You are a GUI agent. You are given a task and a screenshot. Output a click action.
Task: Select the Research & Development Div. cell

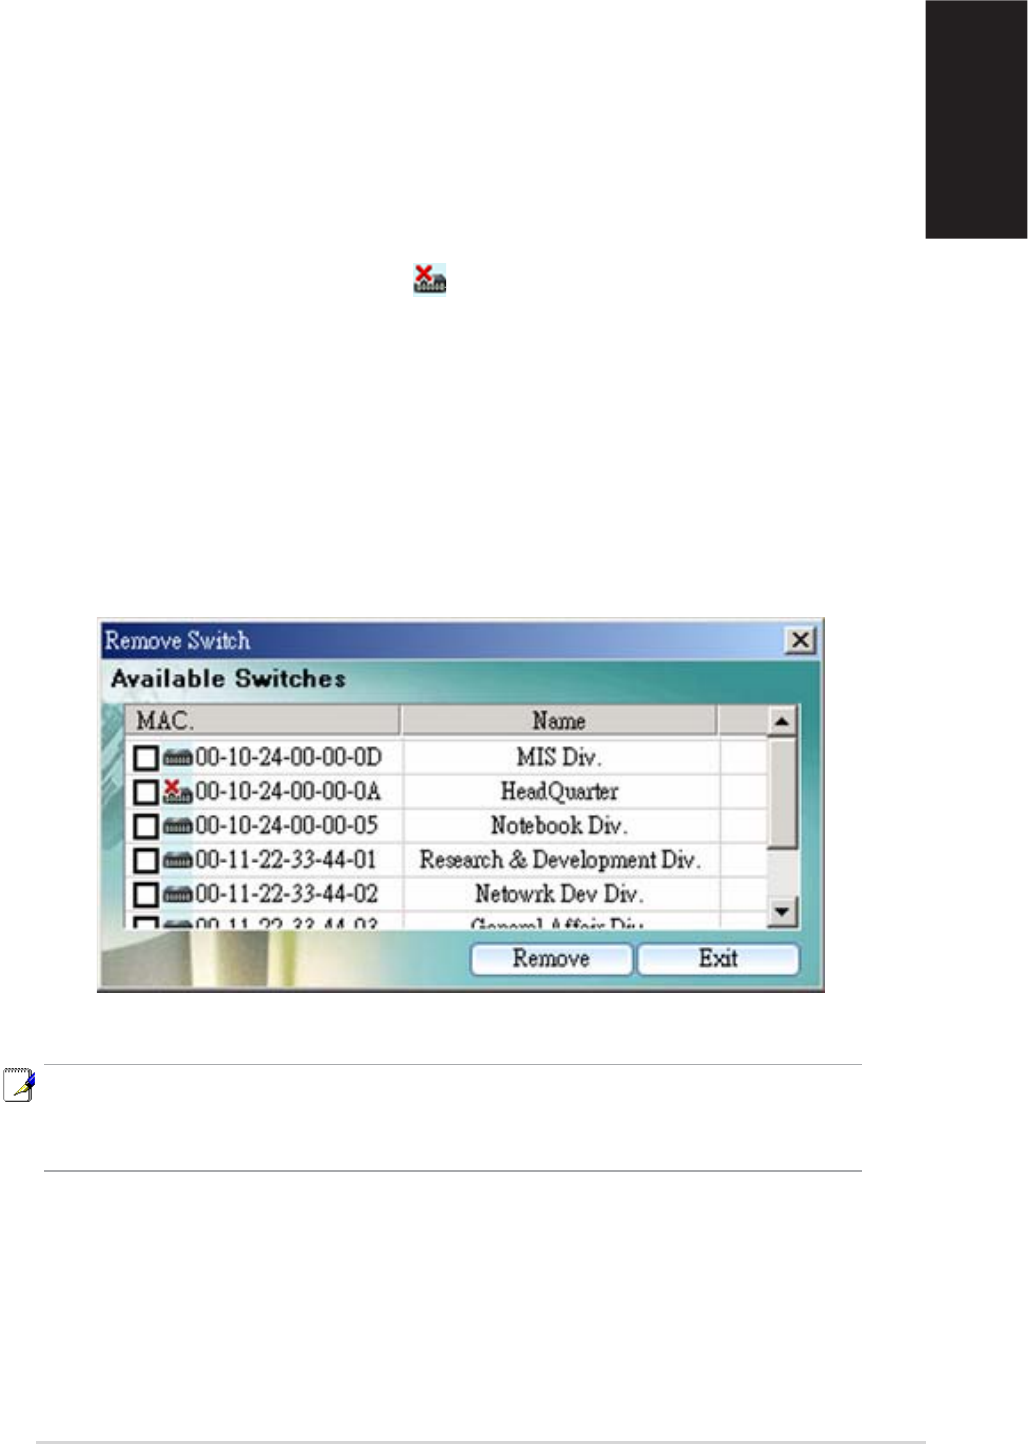pyautogui.click(x=559, y=860)
